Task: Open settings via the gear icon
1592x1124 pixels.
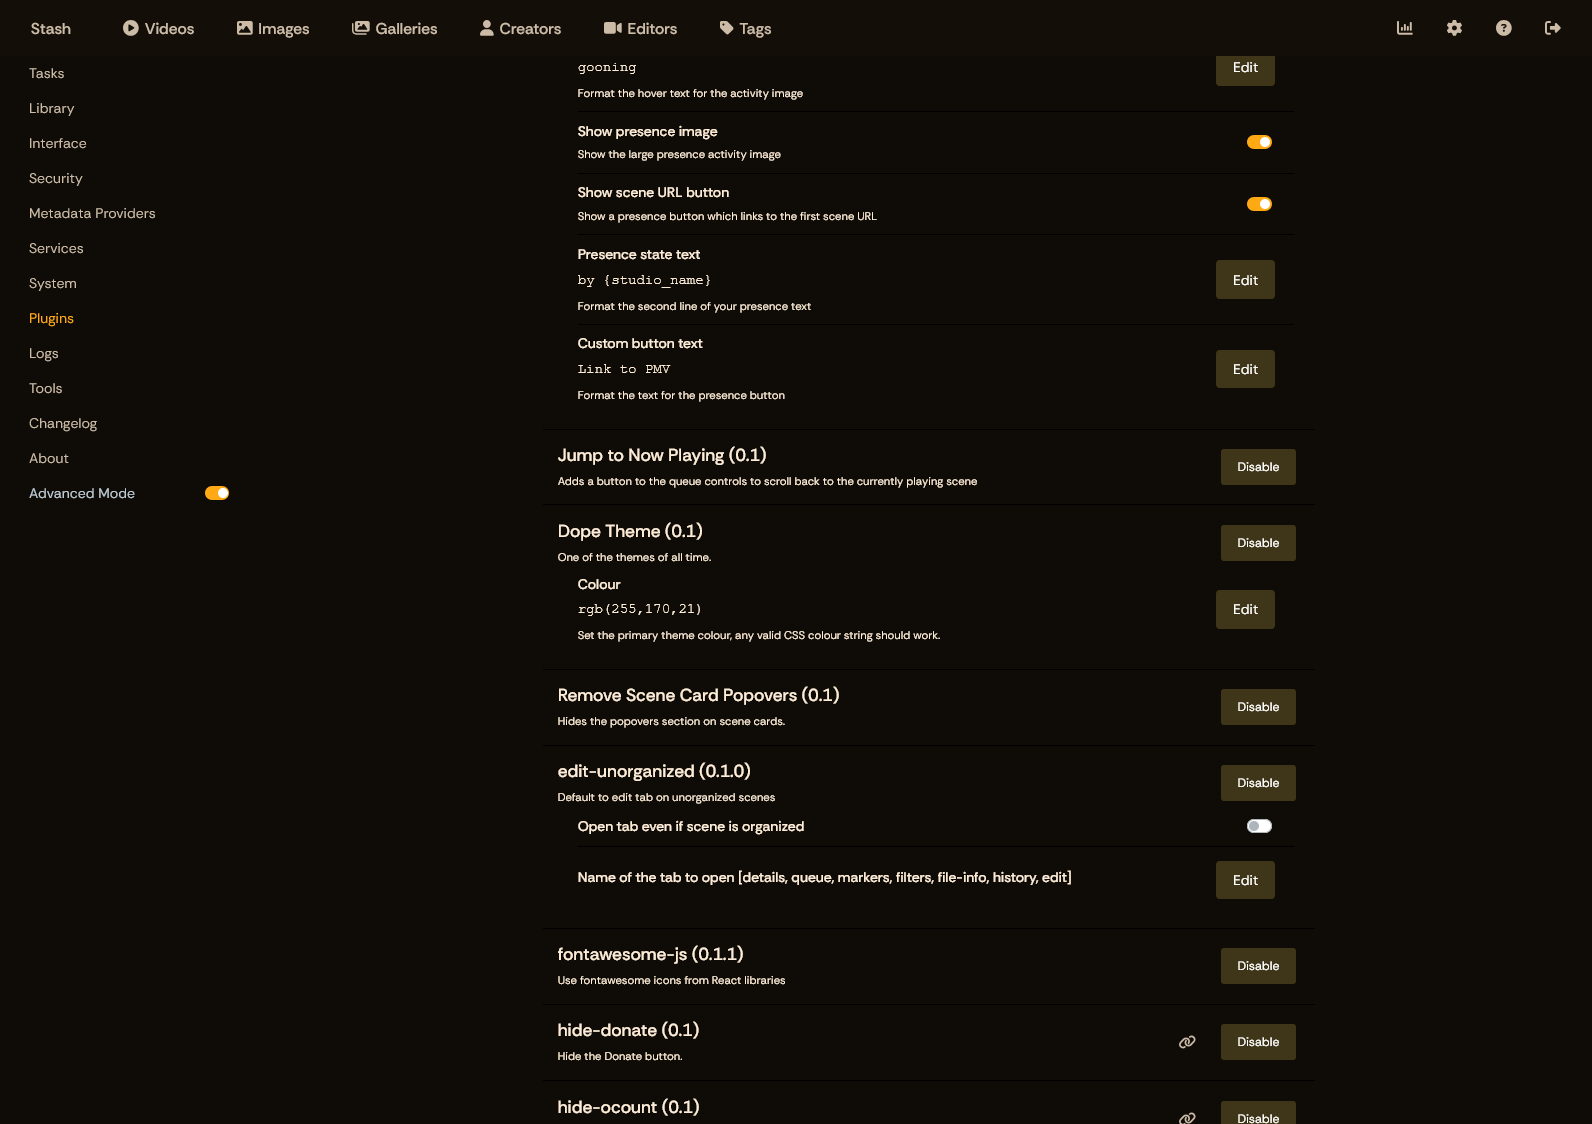Action: (x=1454, y=28)
